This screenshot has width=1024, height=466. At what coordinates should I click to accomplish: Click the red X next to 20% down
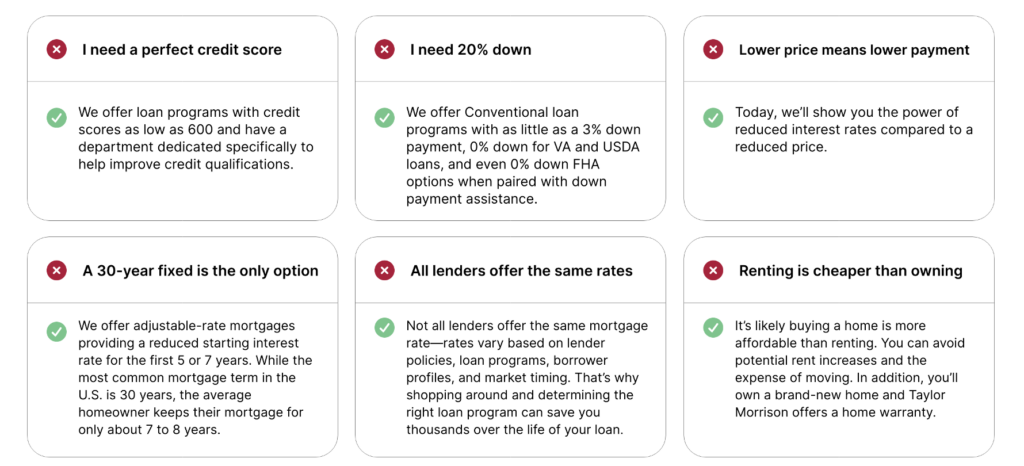(x=385, y=49)
